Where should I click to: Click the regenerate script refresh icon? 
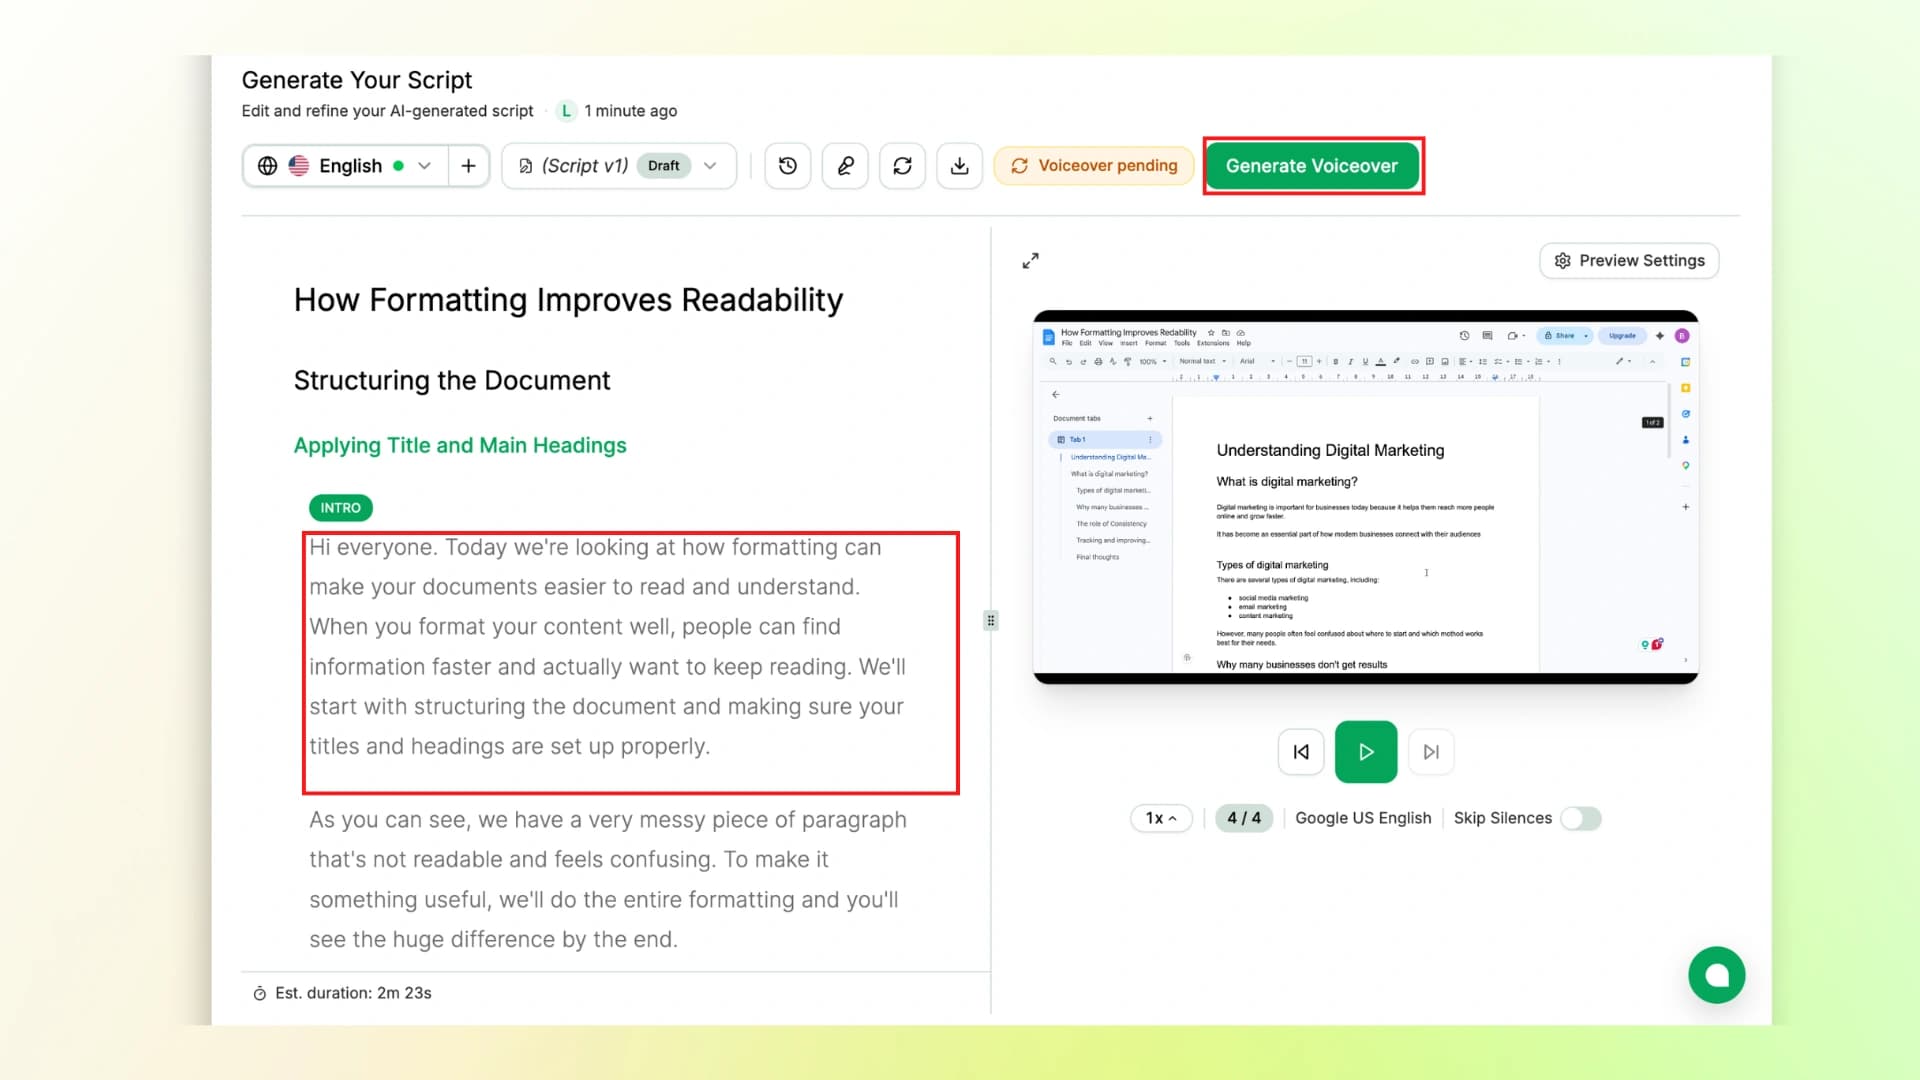click(x=902, y=166)
